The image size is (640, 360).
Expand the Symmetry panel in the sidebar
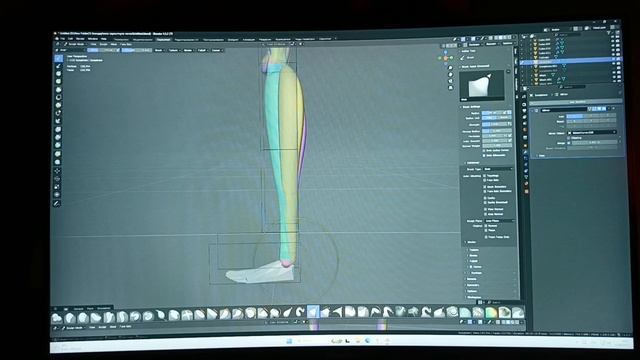point(473,285)
